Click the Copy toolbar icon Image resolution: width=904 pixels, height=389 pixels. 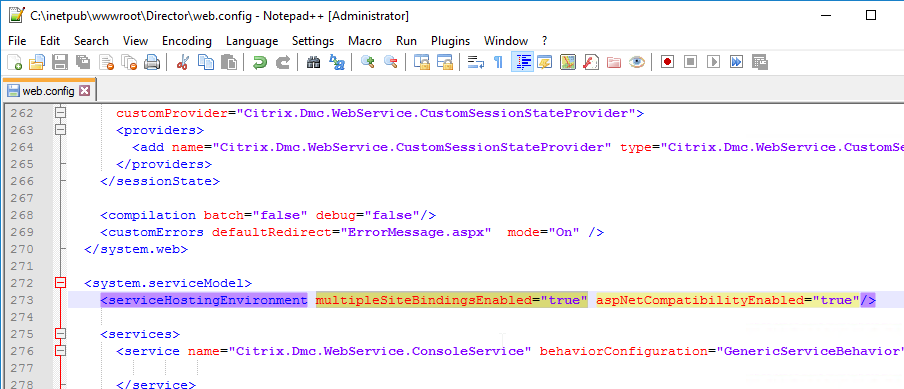206,62
